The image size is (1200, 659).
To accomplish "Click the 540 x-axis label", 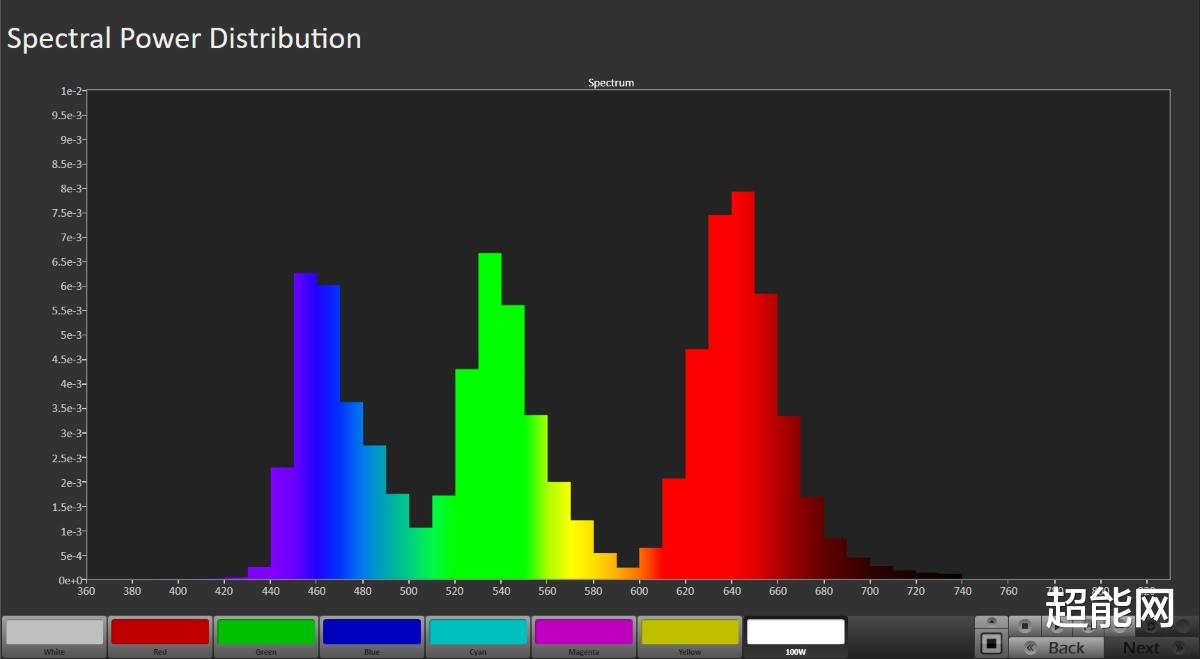I will [x=501, y=591].
